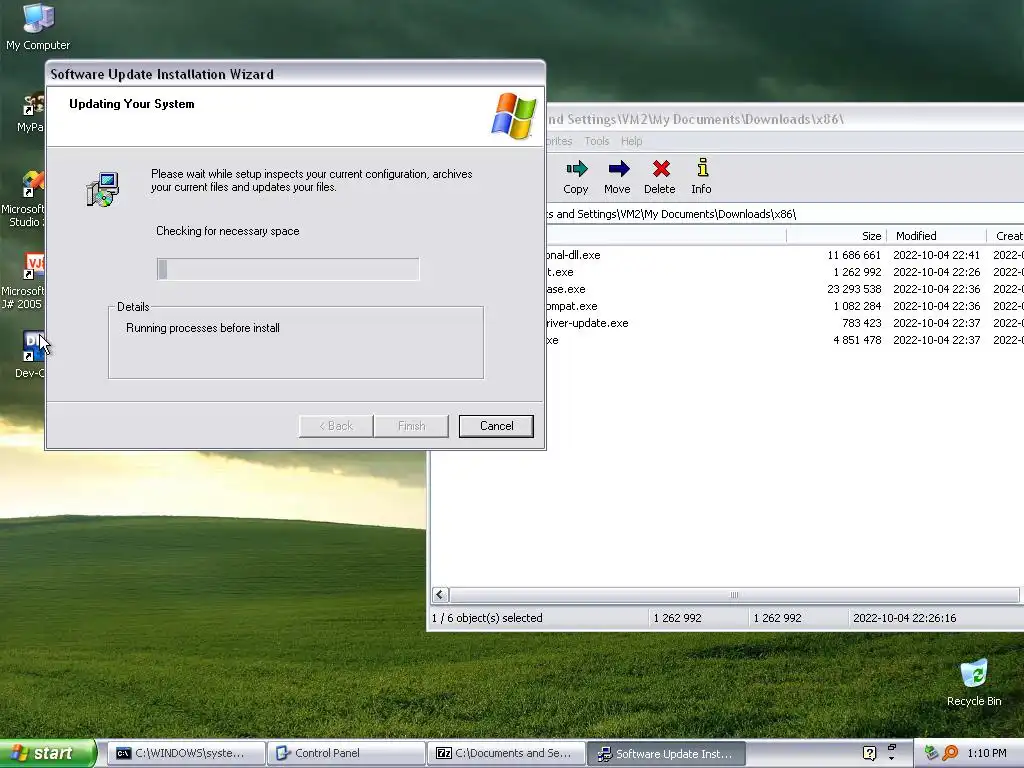1024x768 pixels.
Task: Select the Dev-C++ desktop shortcut
Action: 30,355
